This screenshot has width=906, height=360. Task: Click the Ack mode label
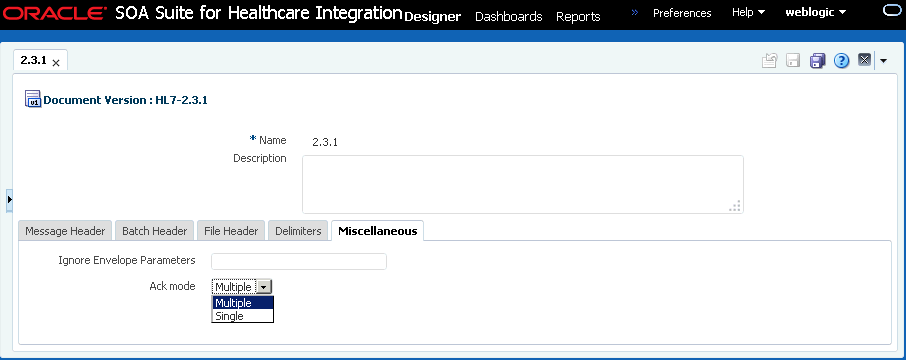coord(172,286)
